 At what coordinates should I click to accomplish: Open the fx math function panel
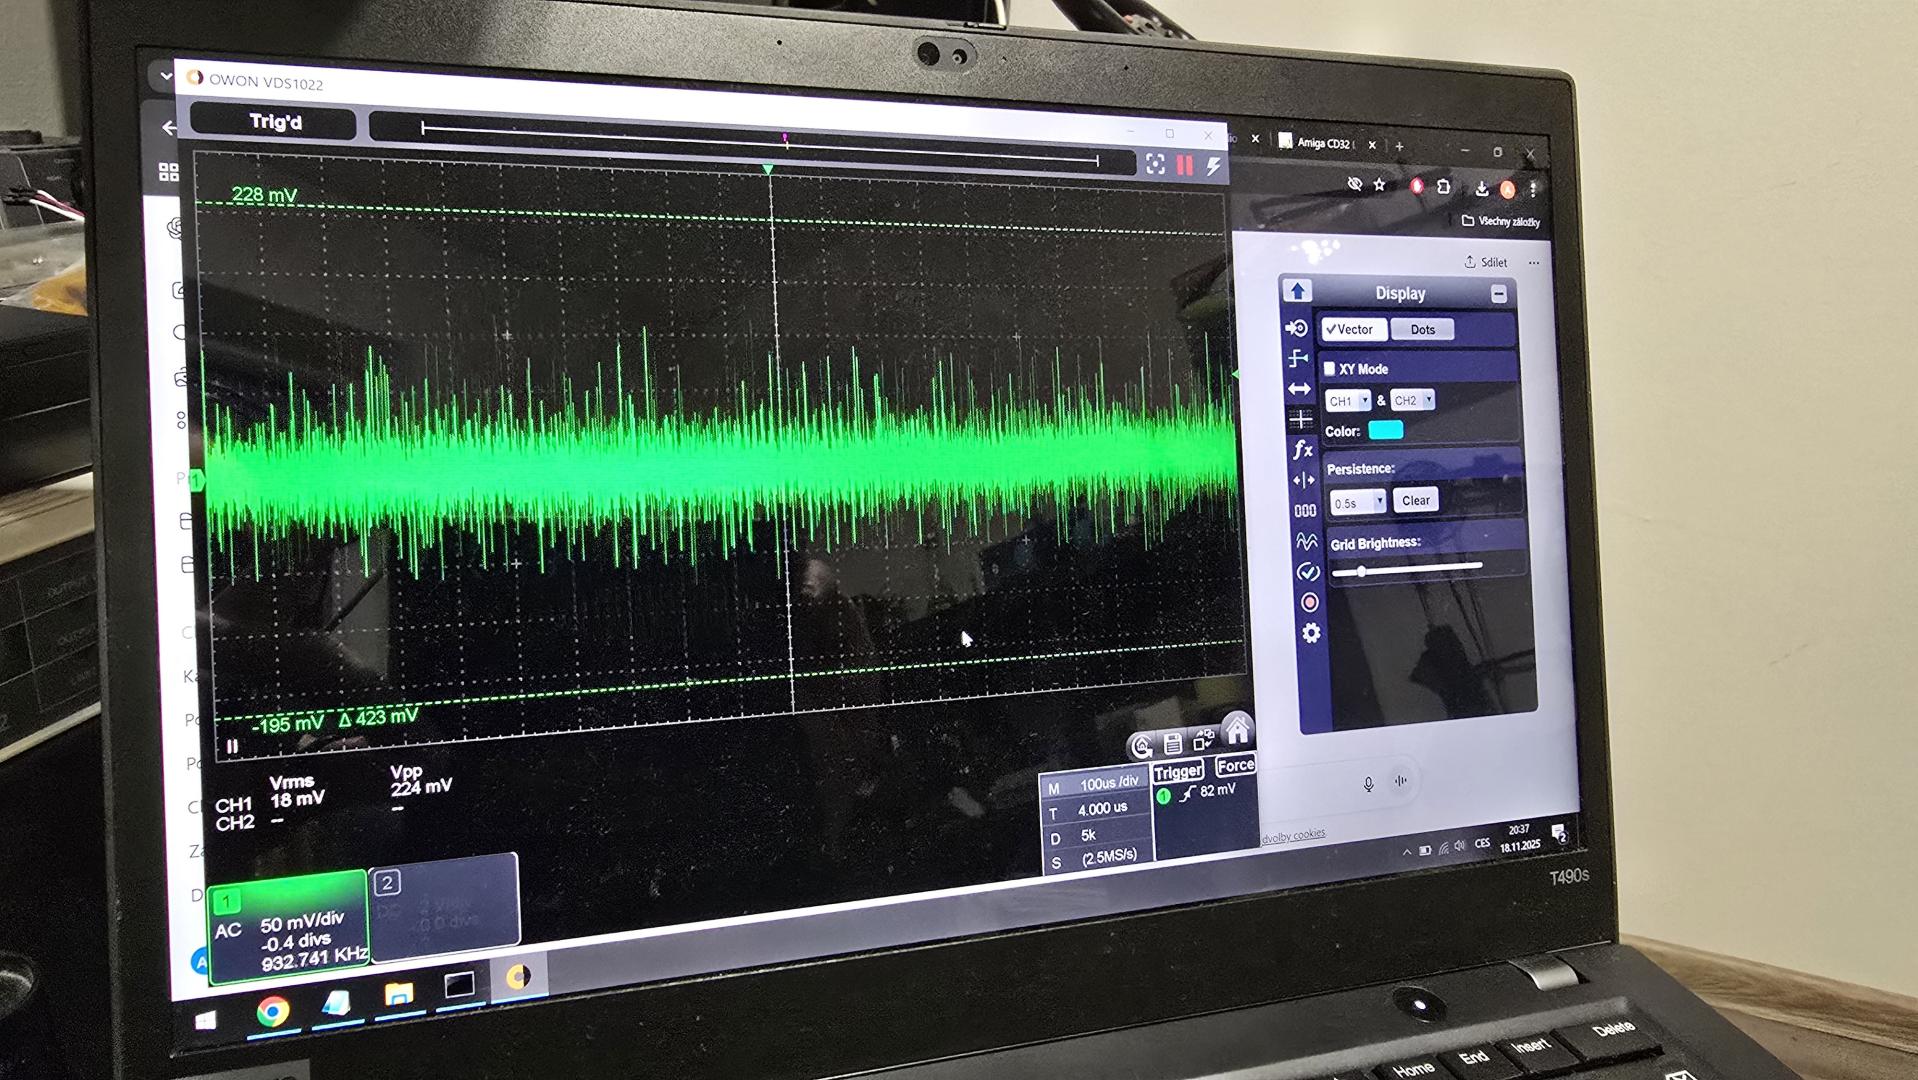click(x=1302, y=450)
